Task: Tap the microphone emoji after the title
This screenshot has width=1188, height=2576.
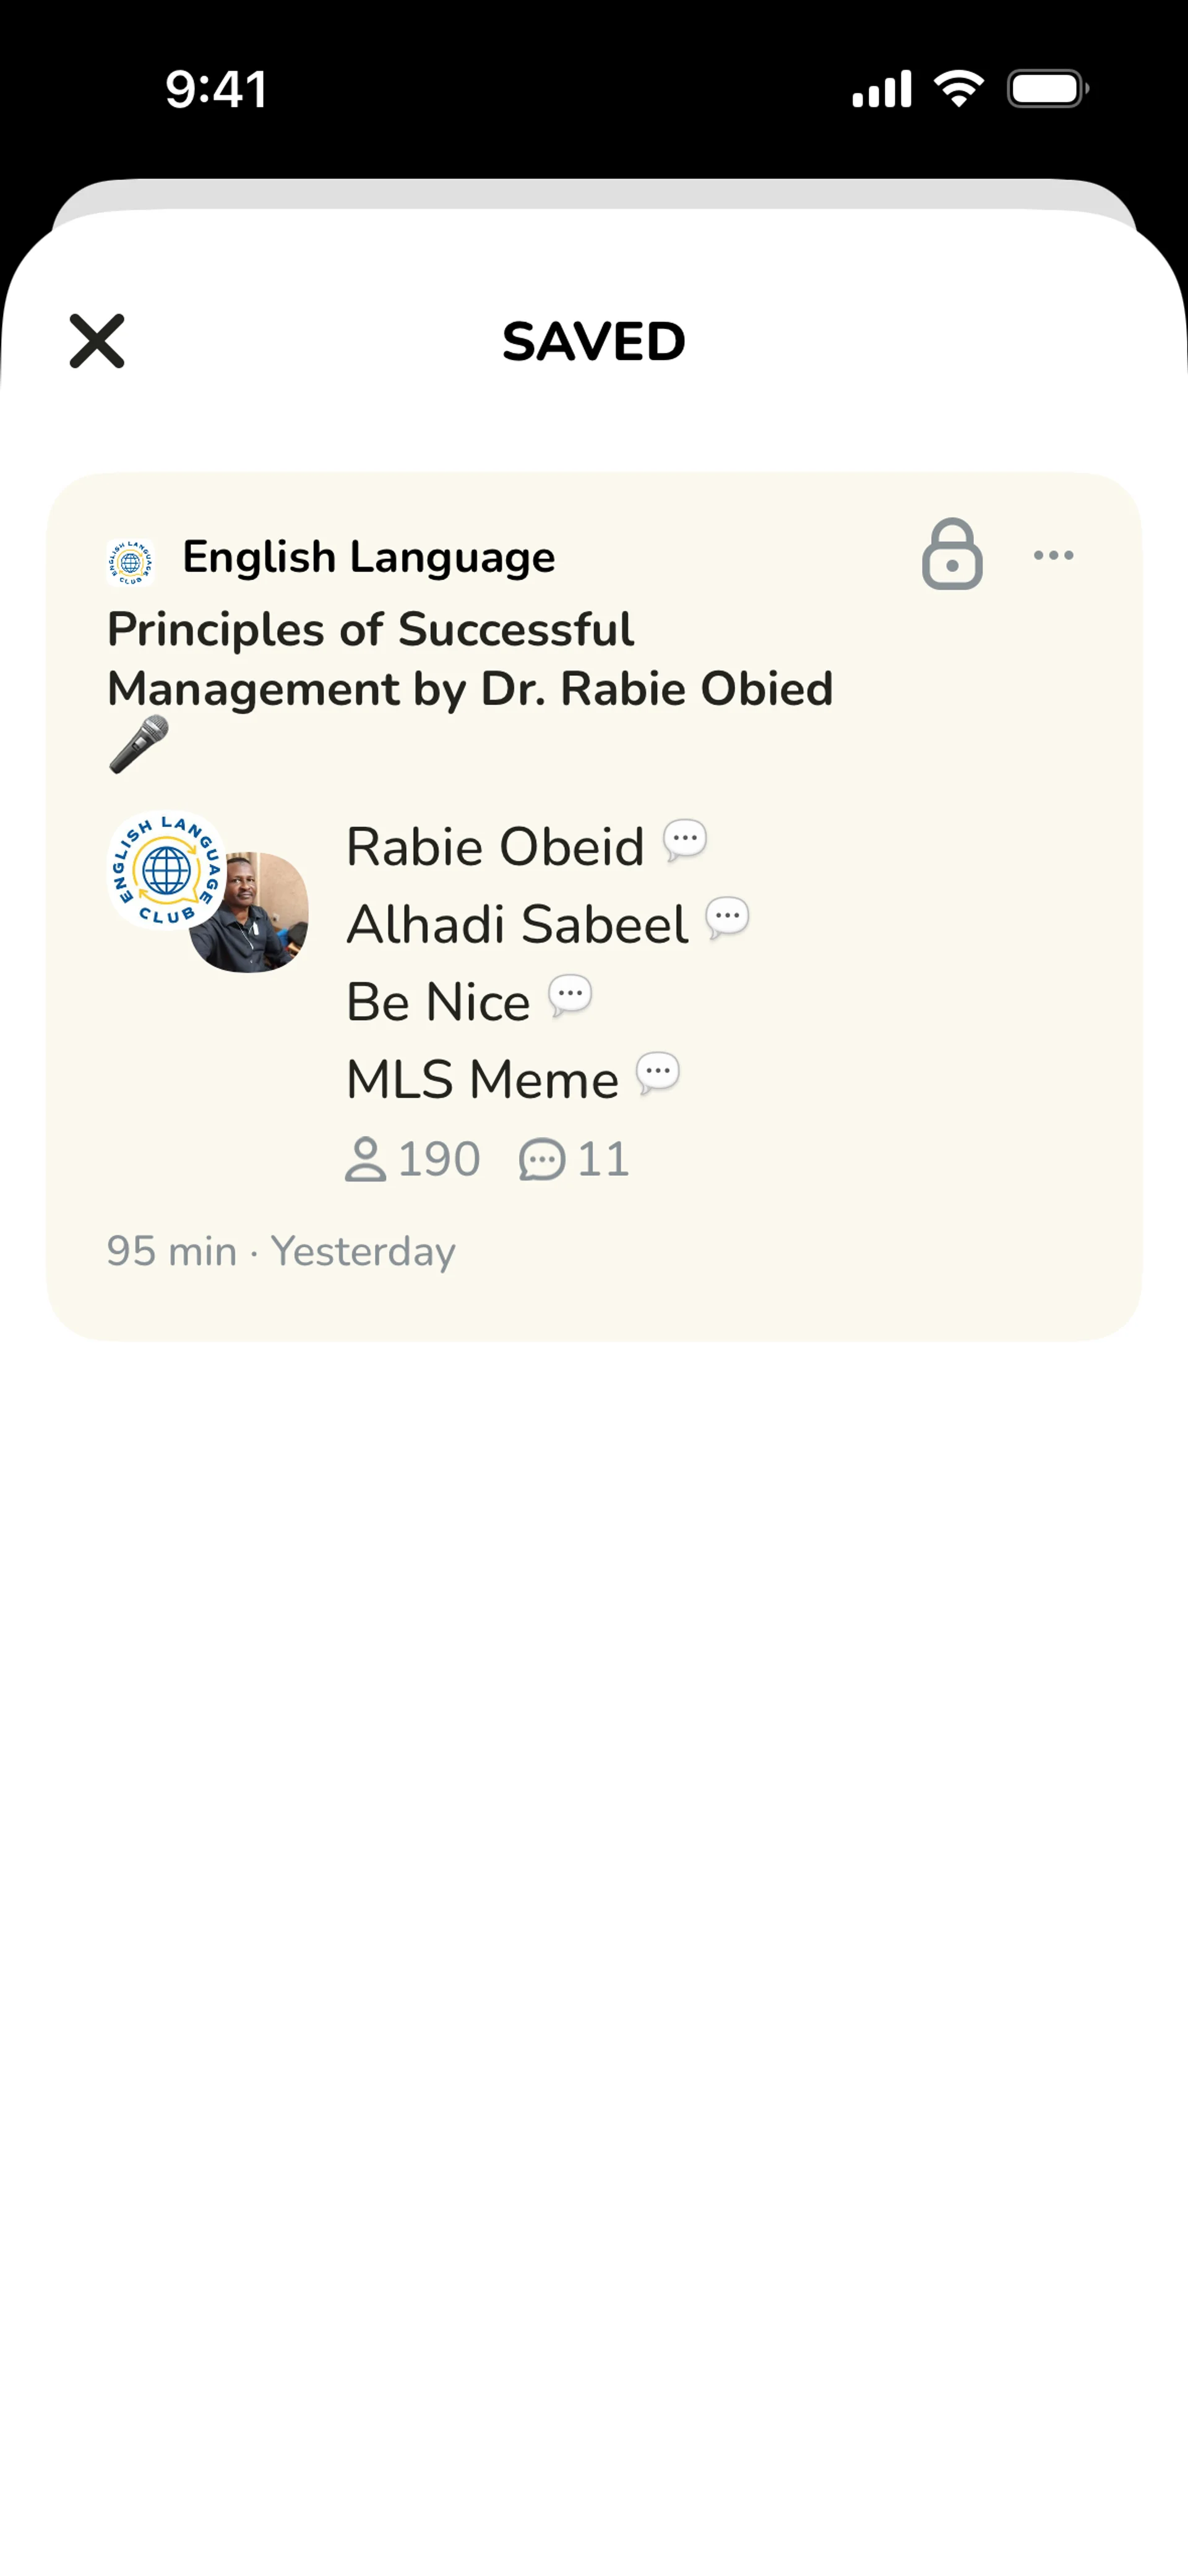Action: tap(139, 744)
